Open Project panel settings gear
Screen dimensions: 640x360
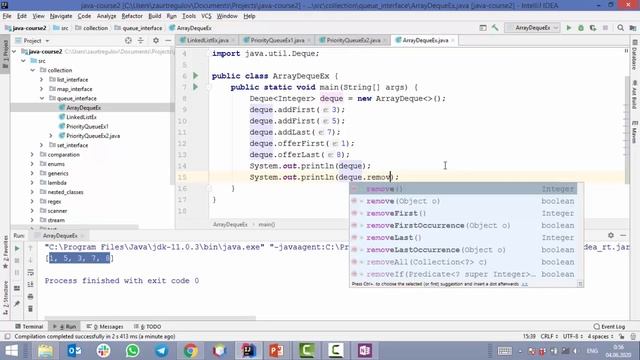(156, 40)
